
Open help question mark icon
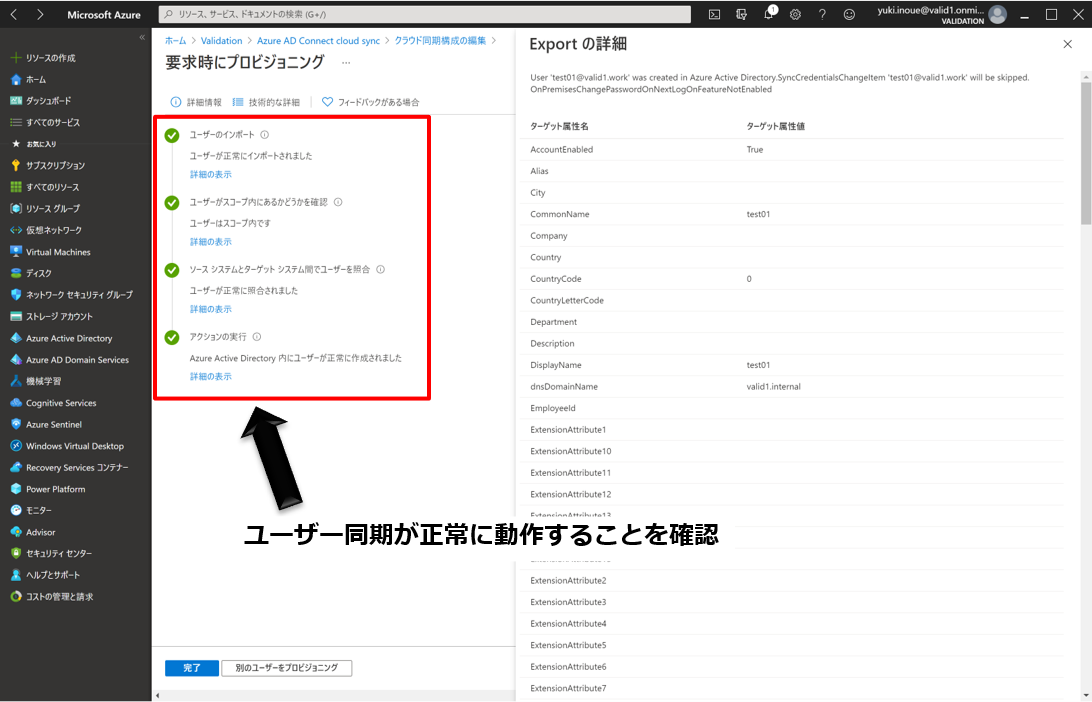[x=822, y=14]
